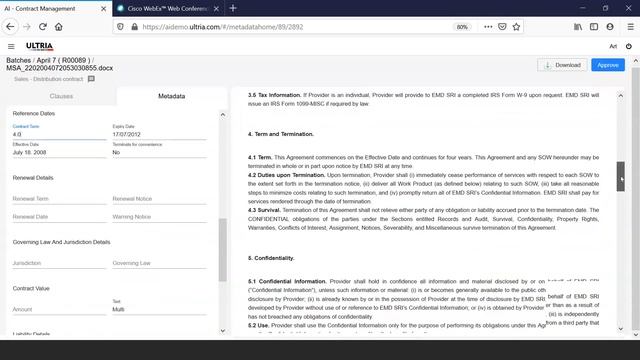
Task: Click the power logout icon
Action: pos(629,47)
